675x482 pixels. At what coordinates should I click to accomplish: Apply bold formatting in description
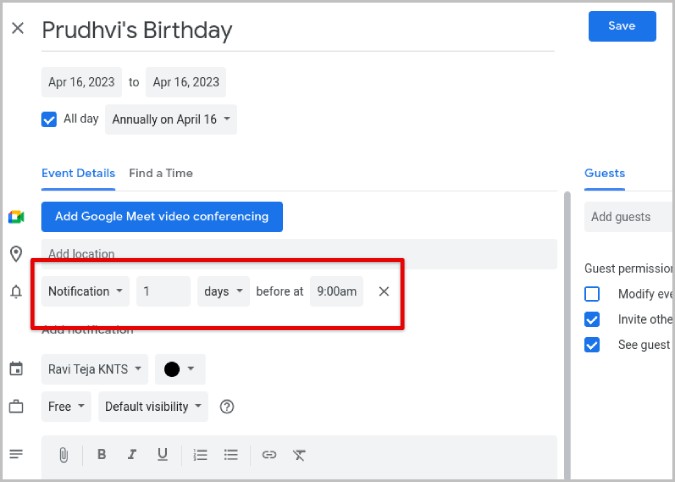[102, 454]
